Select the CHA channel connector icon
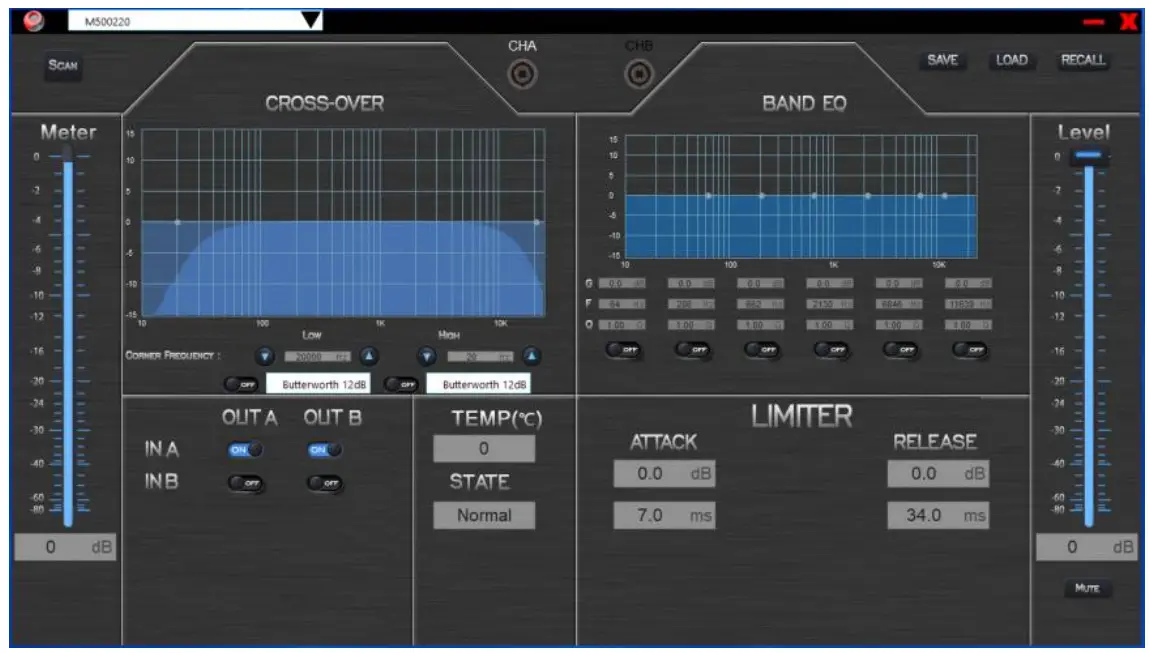1149x653 pixels. pos(522,74)
